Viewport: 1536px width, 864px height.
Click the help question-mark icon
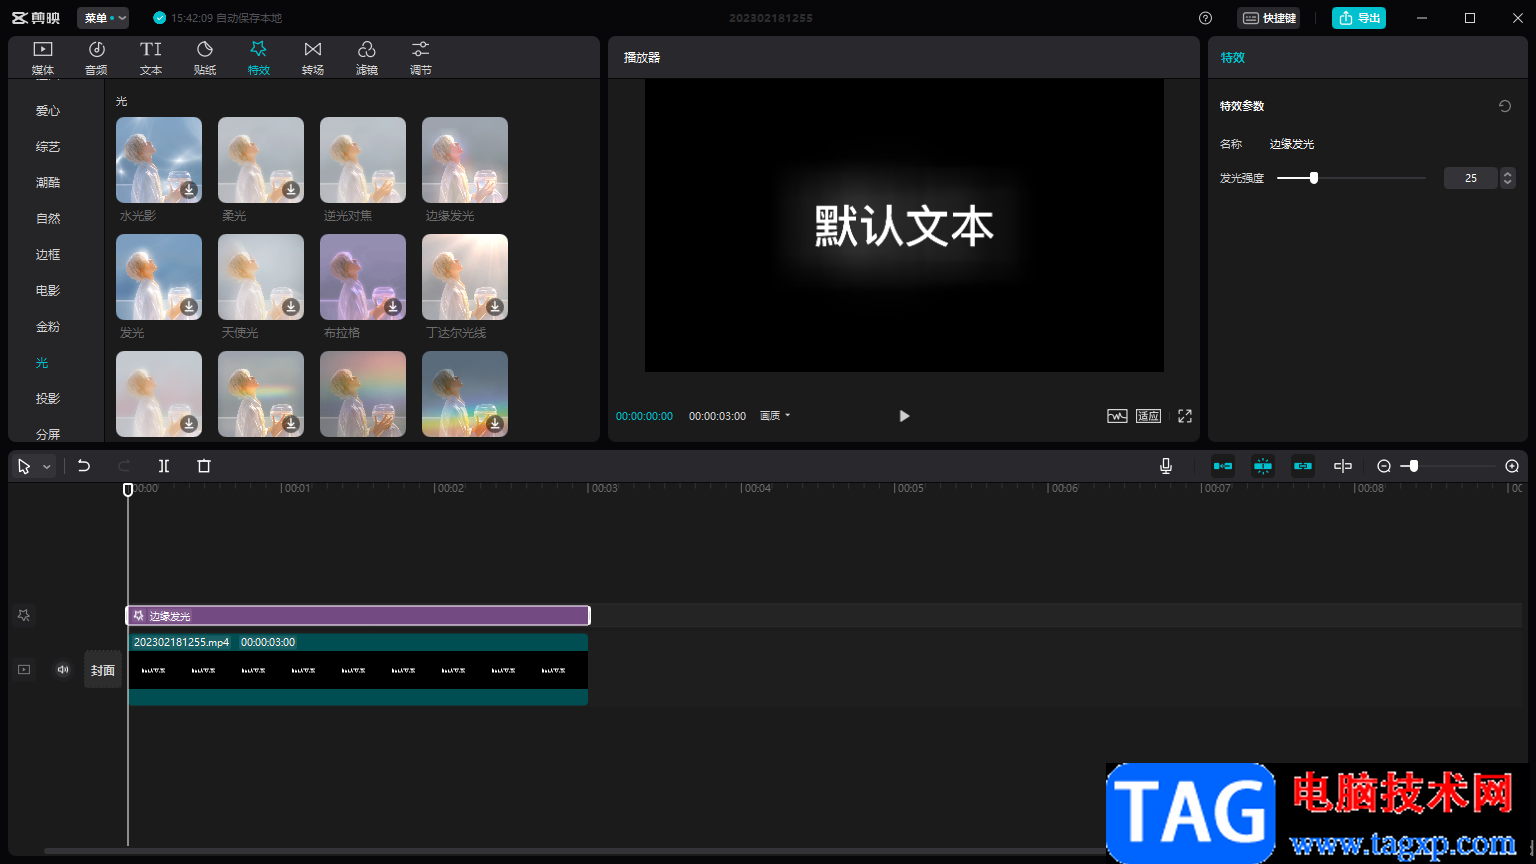[x=1205, y=18]
